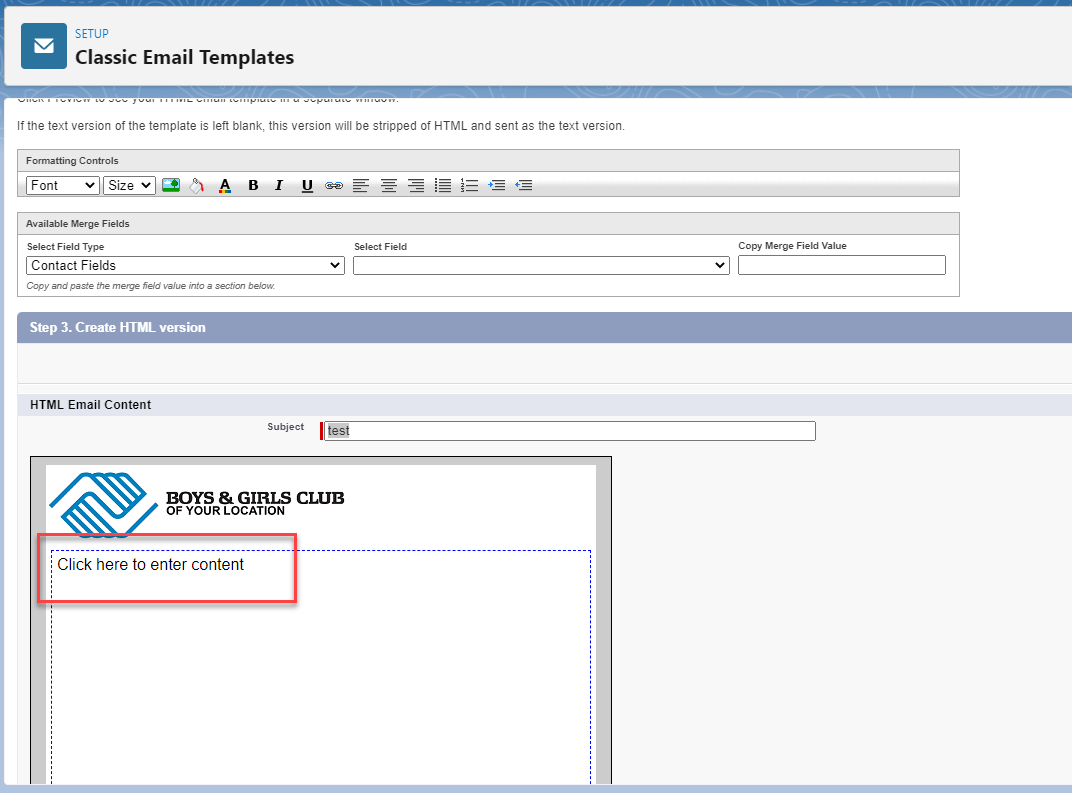
Task: Toggle italic formatting
Action: tap(279, 185)
